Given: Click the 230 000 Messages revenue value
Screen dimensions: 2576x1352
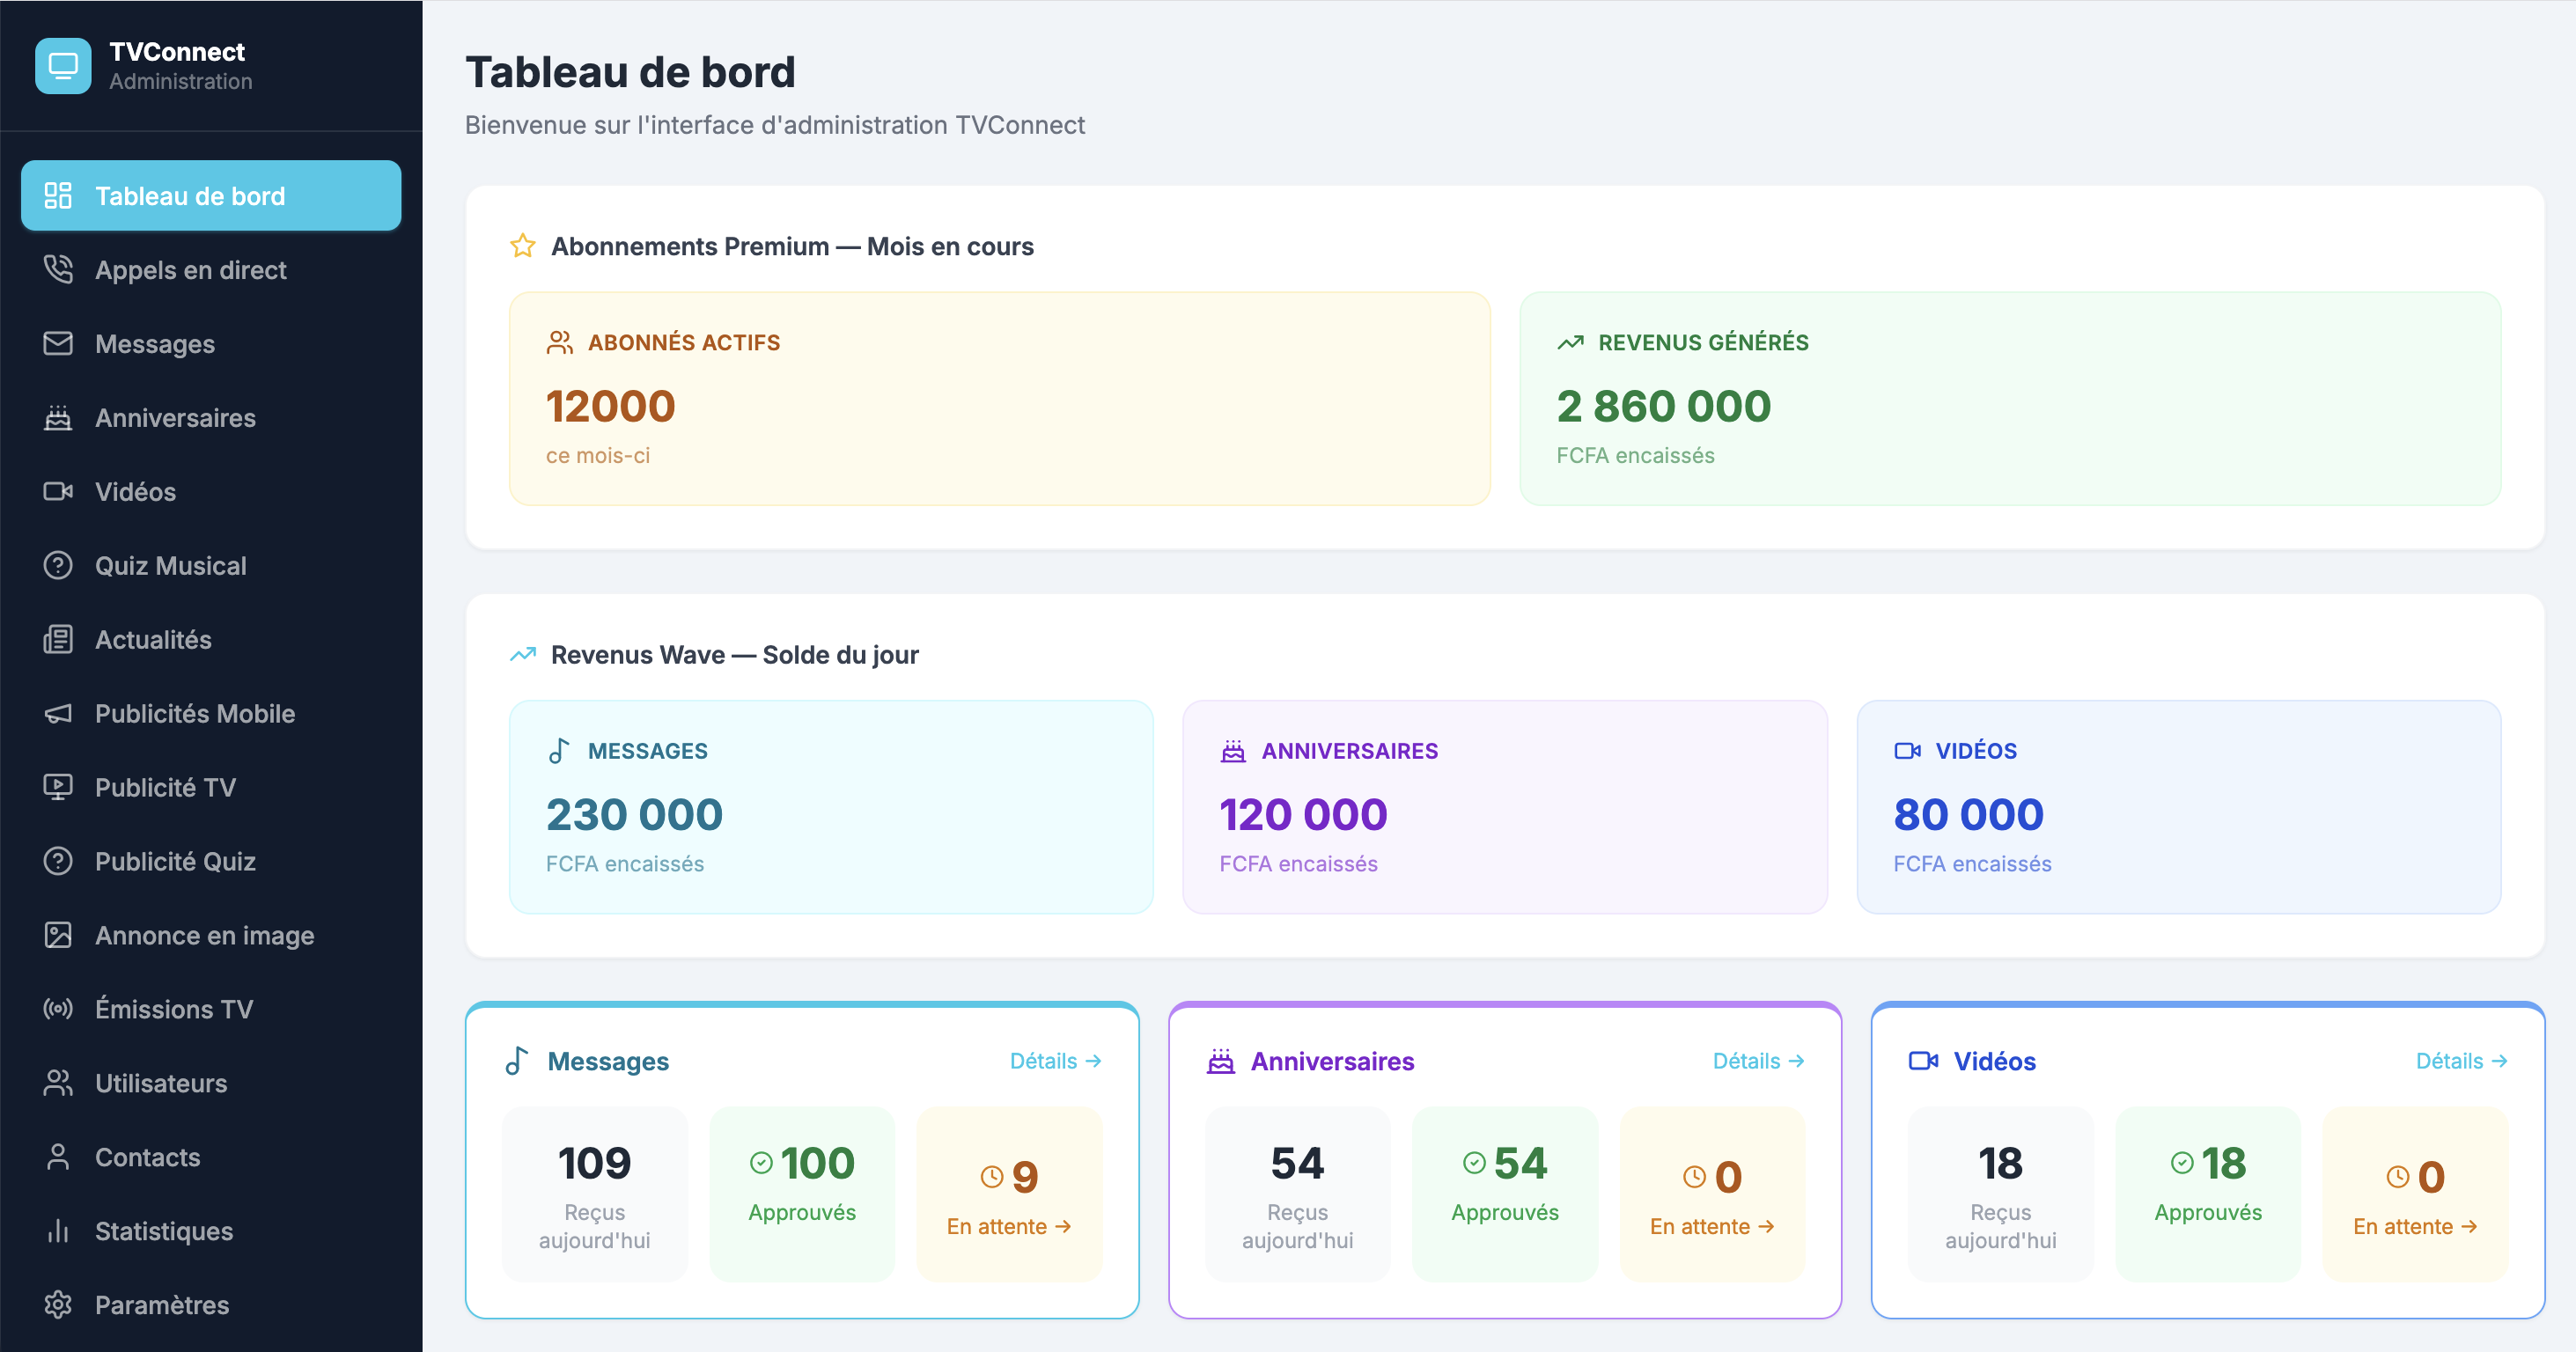Looking at the screenshot, I should pos(634,814).
